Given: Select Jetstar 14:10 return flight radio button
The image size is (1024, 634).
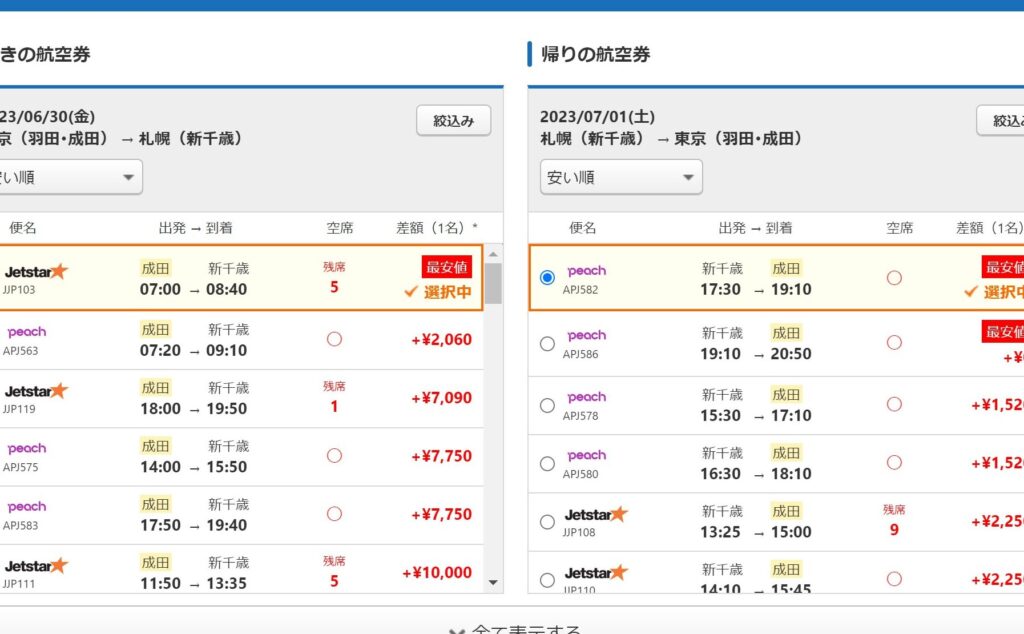Looking at the screenshot, I should pos(547,580).
